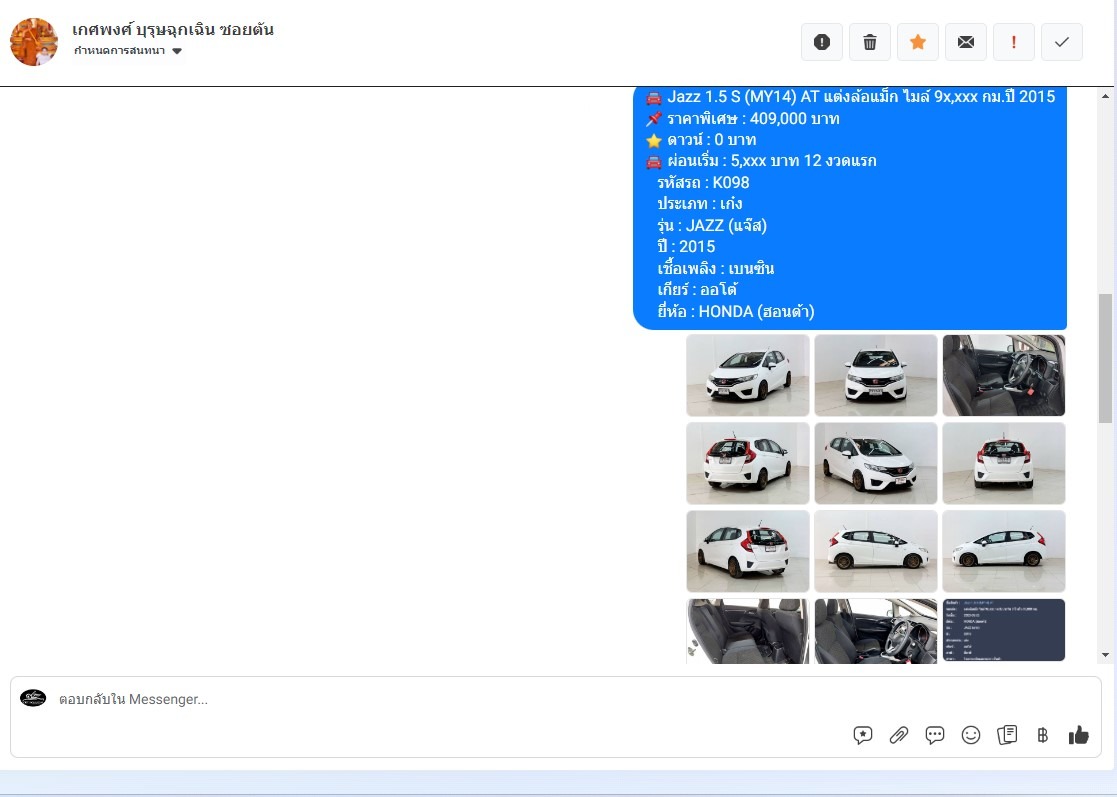The height and width of the screenshot is (797, 1117).
Task: Click the text 'ปี : 2015'
Action: (x=686, y=246)
